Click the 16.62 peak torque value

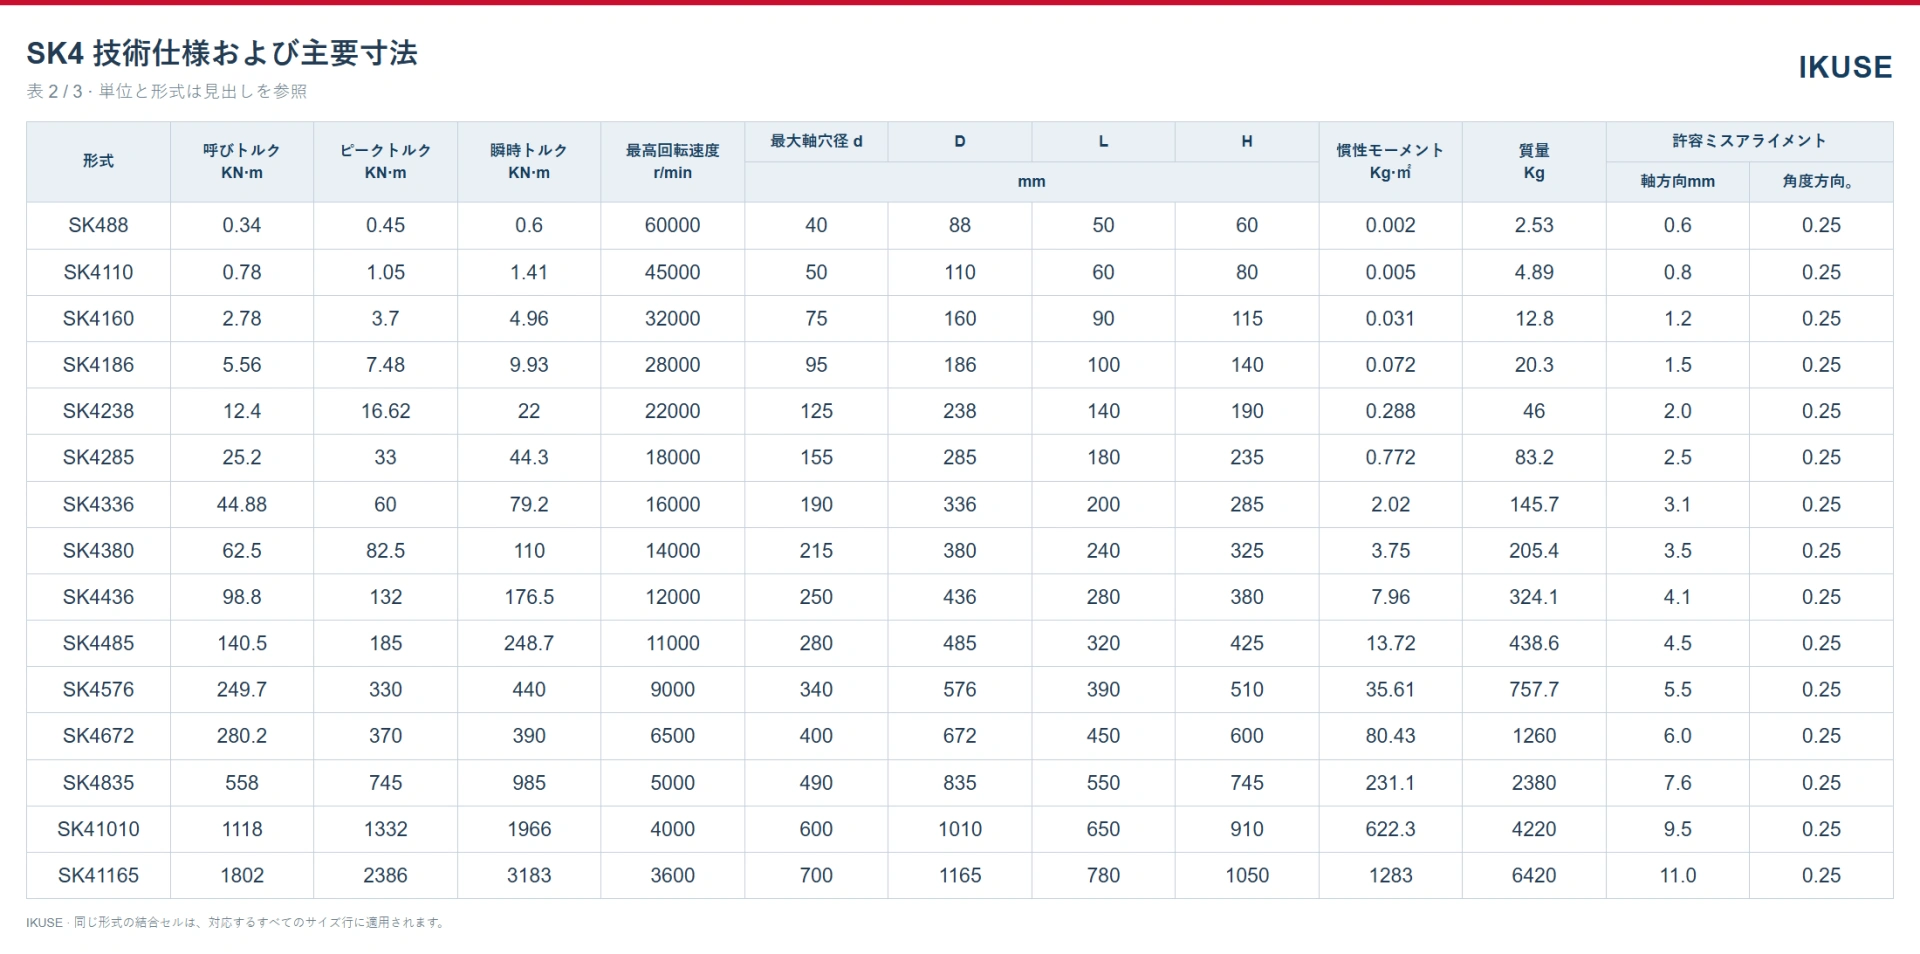click(385, 411)
